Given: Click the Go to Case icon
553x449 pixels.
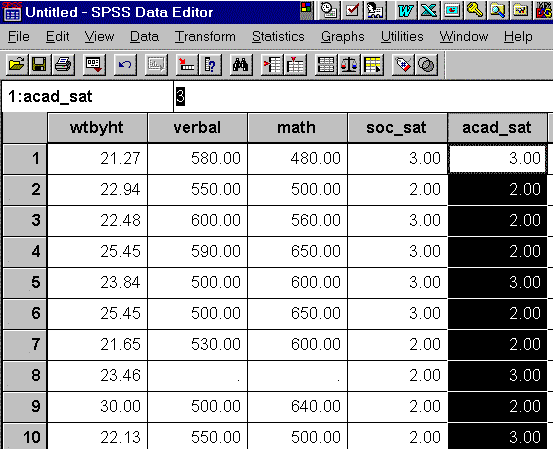Looking at the screenshot, I should 187,65.
